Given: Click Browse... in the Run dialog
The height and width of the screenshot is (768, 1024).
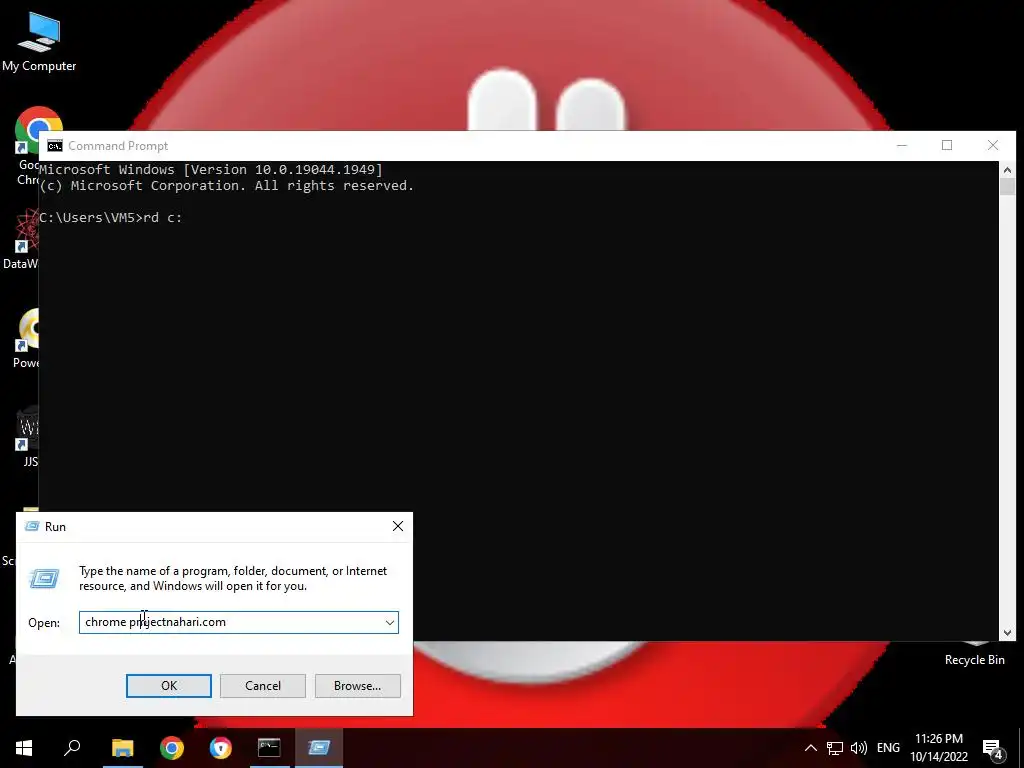Looking at the screenshot, I should tap(357, 686).
